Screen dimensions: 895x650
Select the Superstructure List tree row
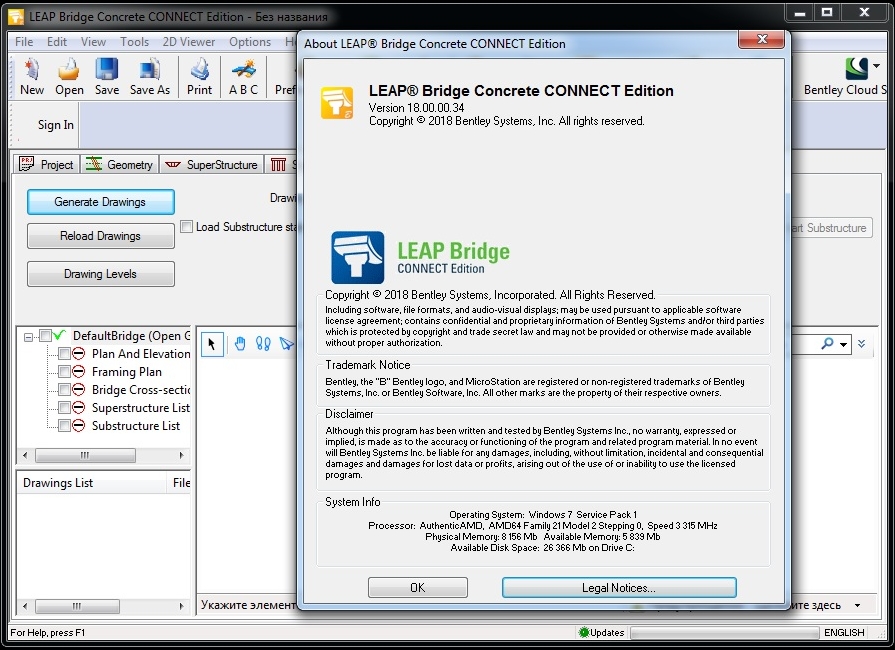pos(140,408)
